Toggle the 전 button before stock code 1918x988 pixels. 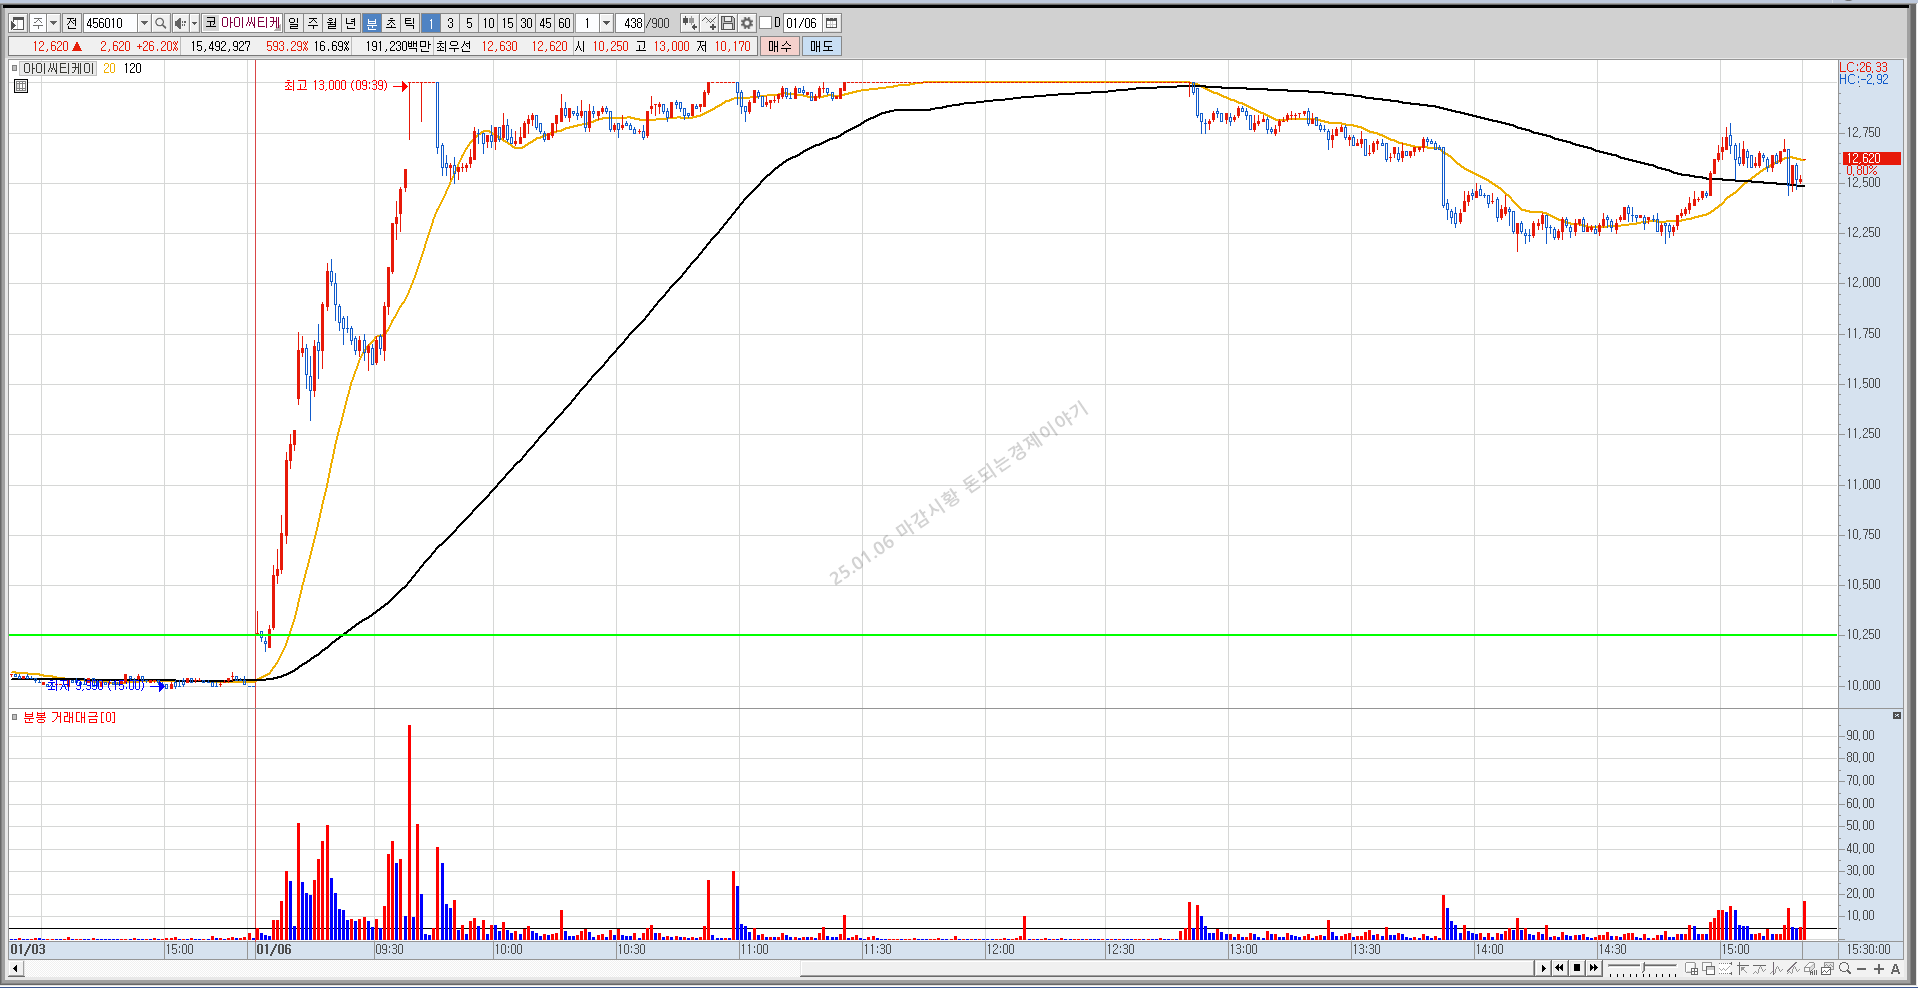point(71,23)
